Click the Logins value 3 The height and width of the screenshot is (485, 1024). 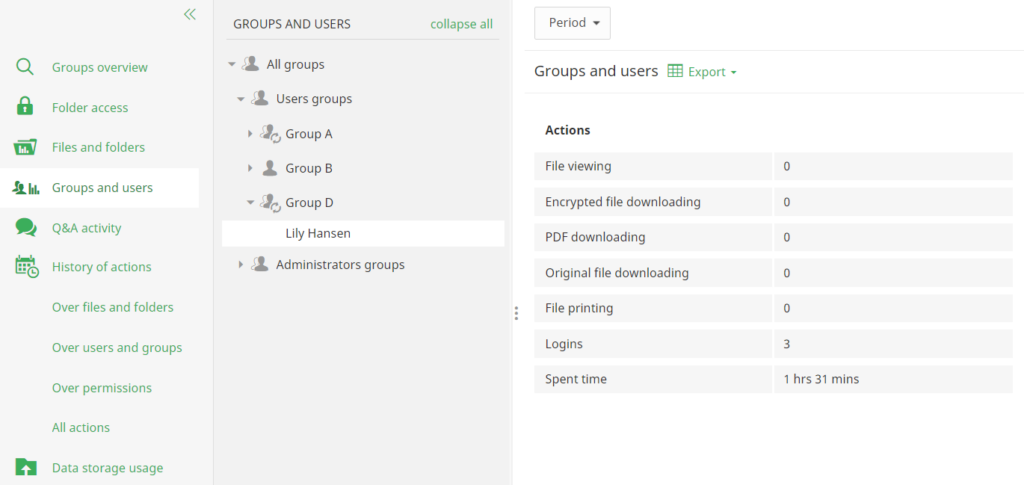pos(787,343)
